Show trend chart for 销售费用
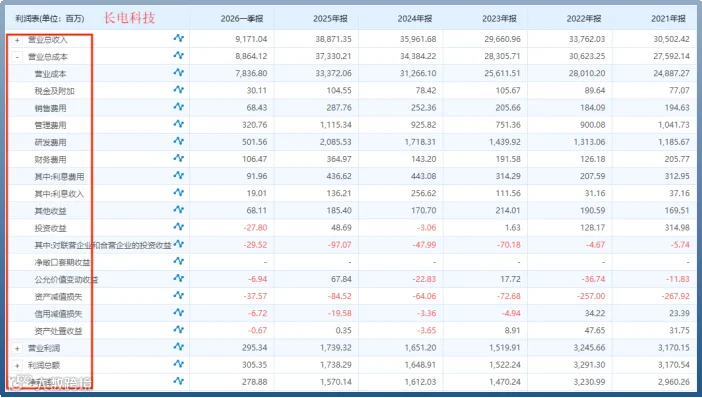Image resolution: width=702 pixels, height=398 pixels. [179, 107]
